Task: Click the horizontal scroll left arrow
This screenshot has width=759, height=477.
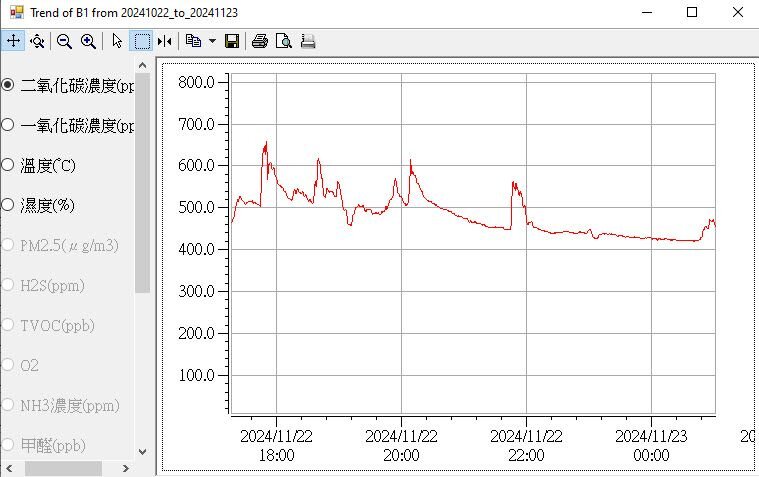Action: point(9,468)
